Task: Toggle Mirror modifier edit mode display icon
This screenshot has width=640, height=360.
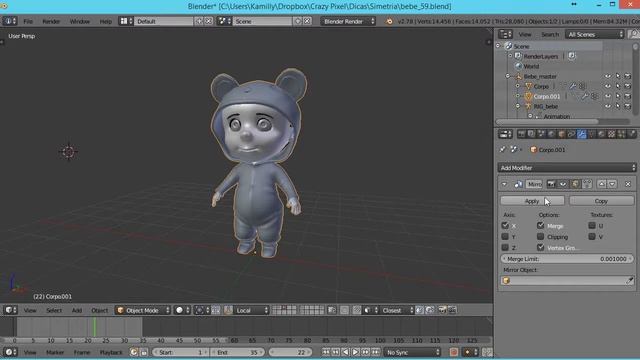Action: pyautogui.click(x=575, y=184)
